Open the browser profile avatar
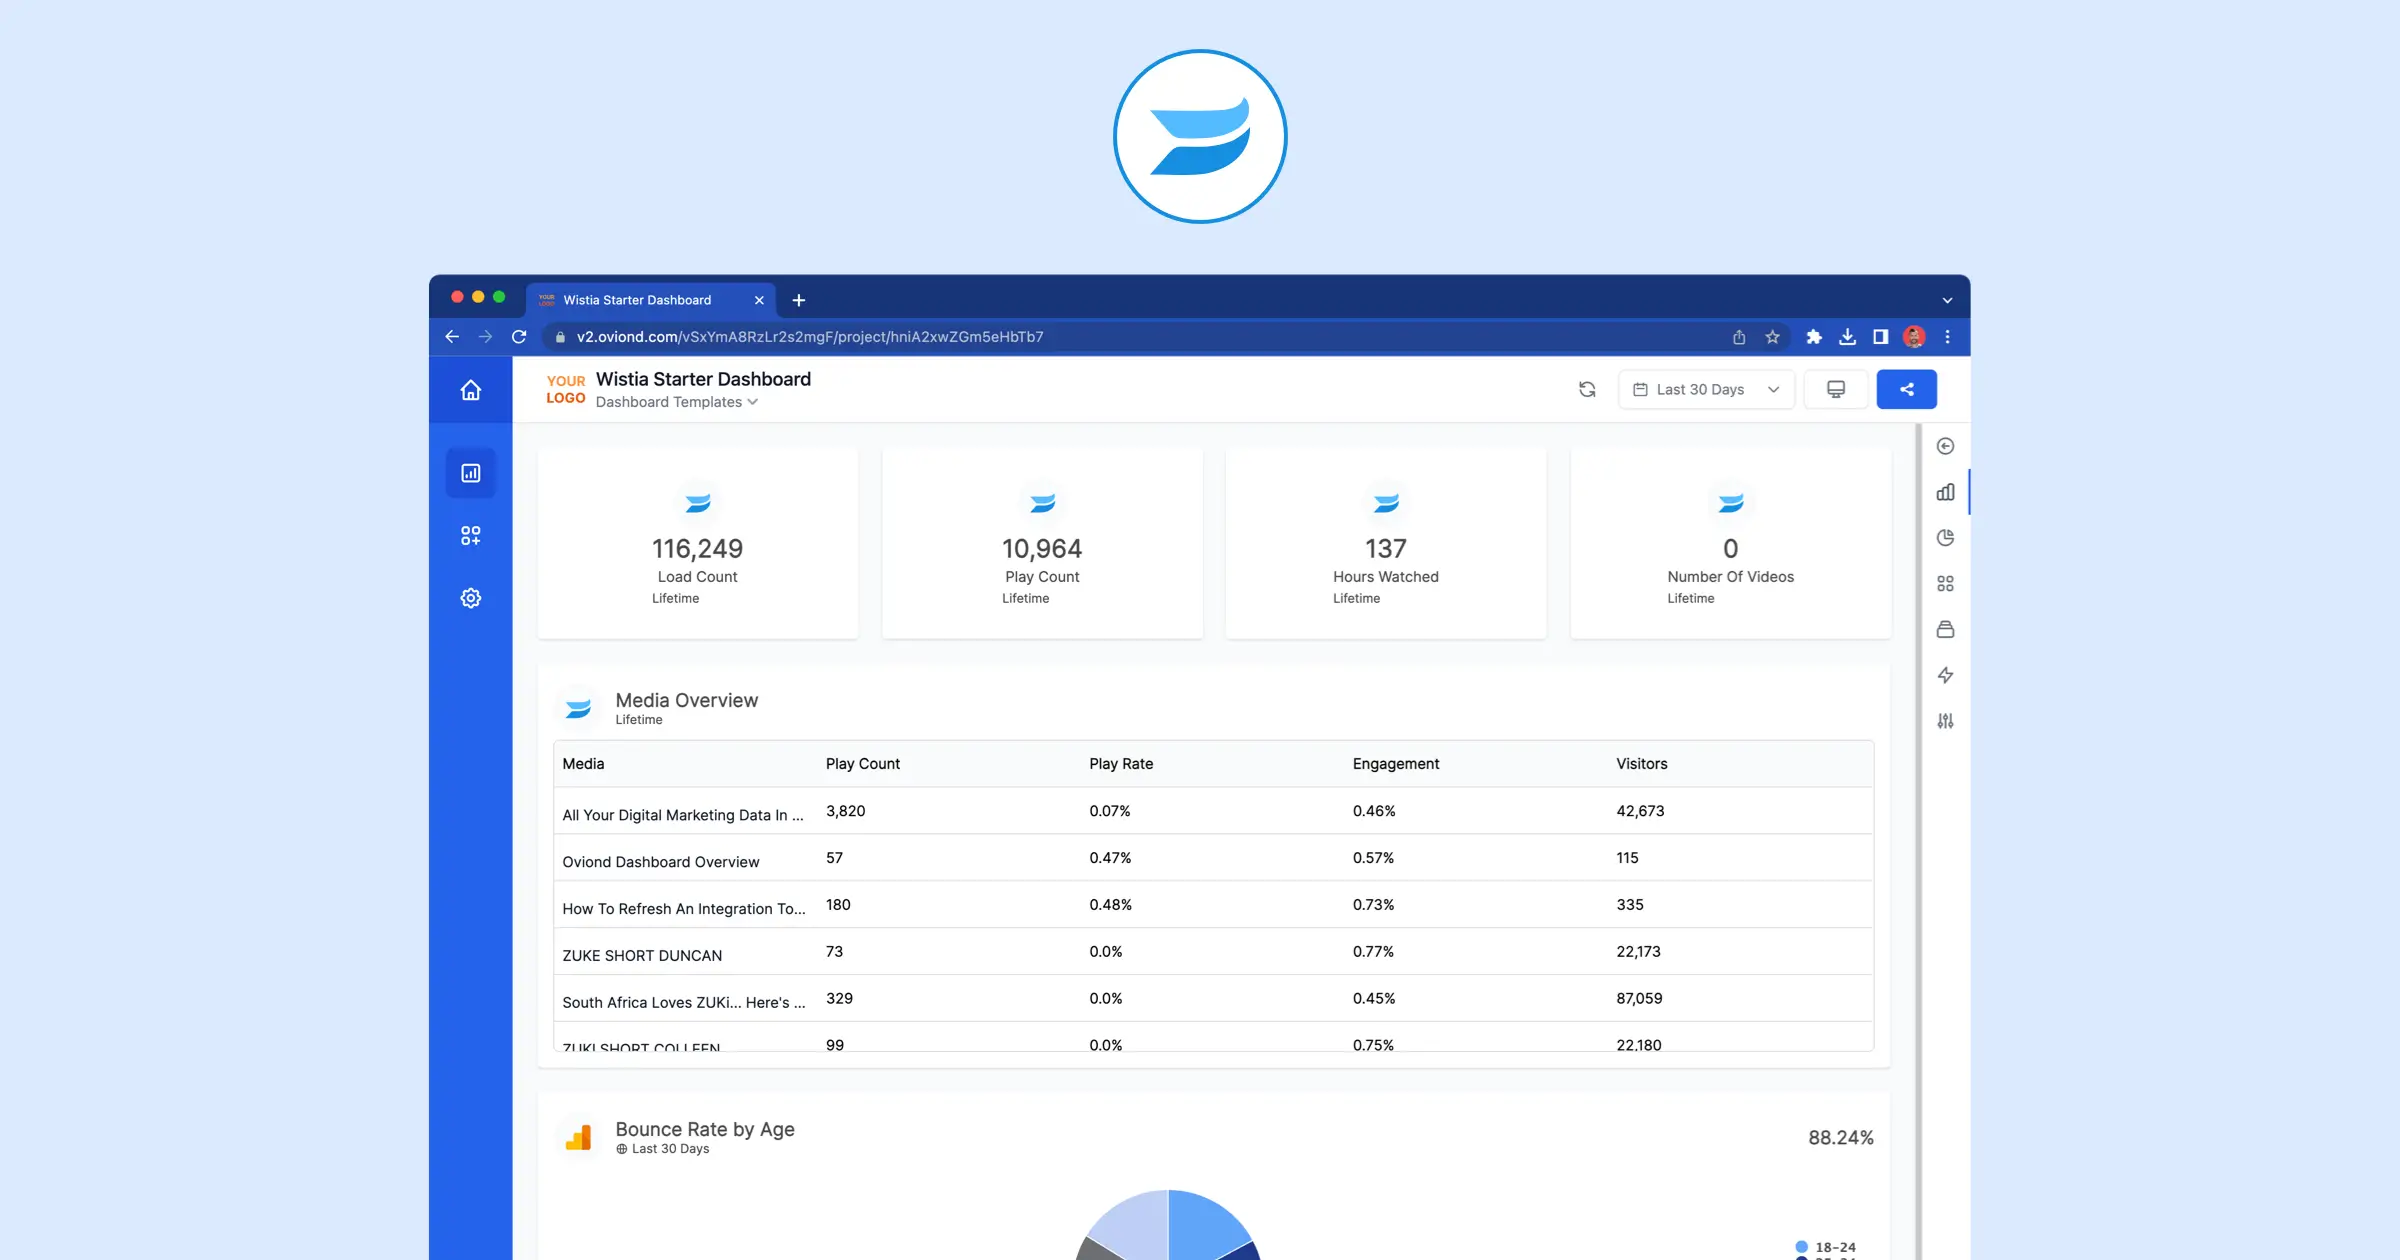The image size is (2400, 1260). (1914, 337)
